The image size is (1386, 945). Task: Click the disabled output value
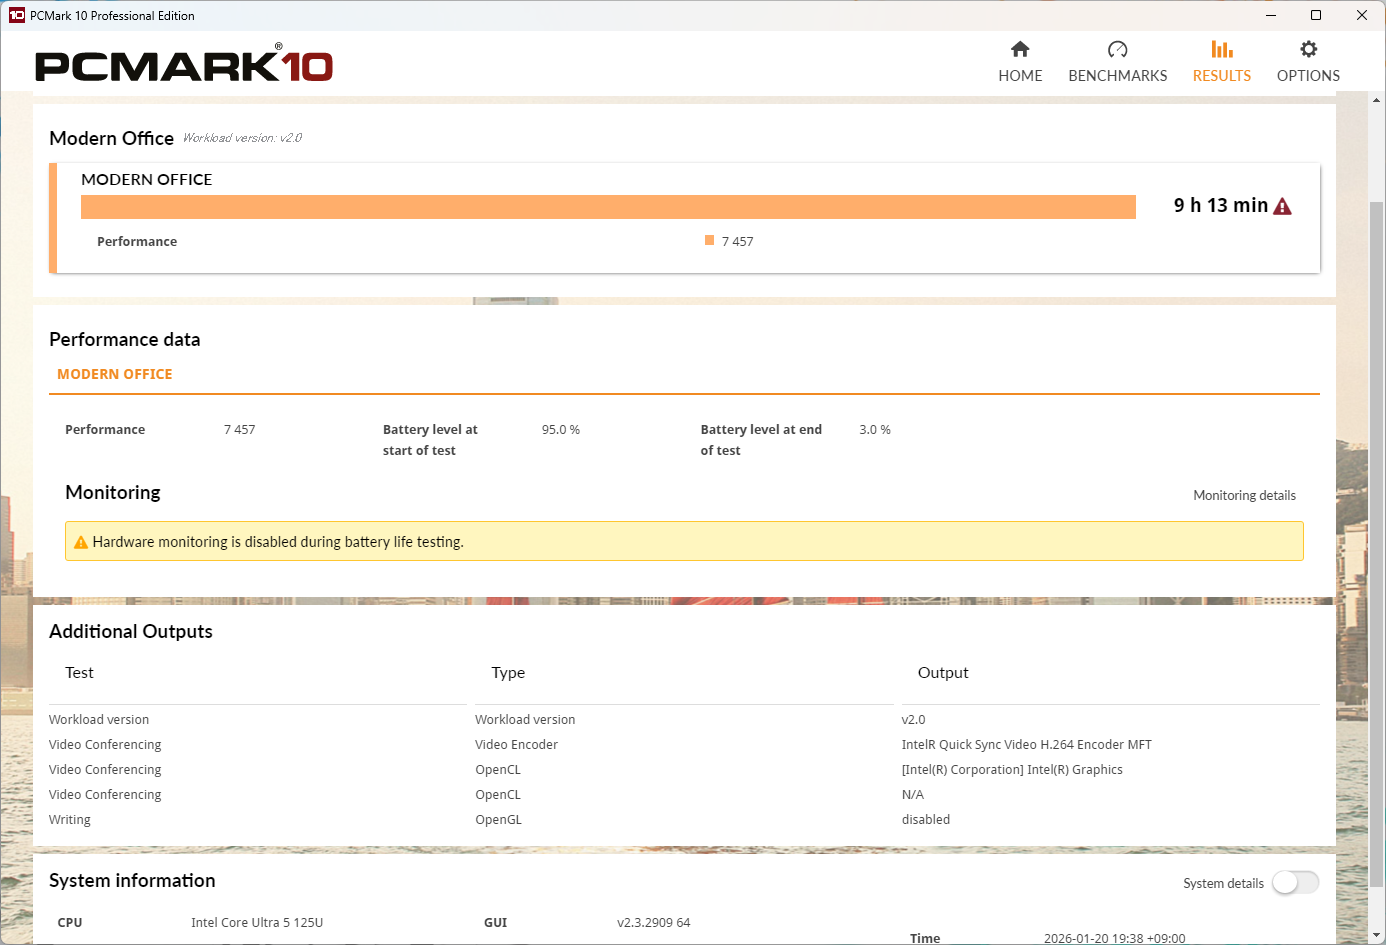coord(926,819)
